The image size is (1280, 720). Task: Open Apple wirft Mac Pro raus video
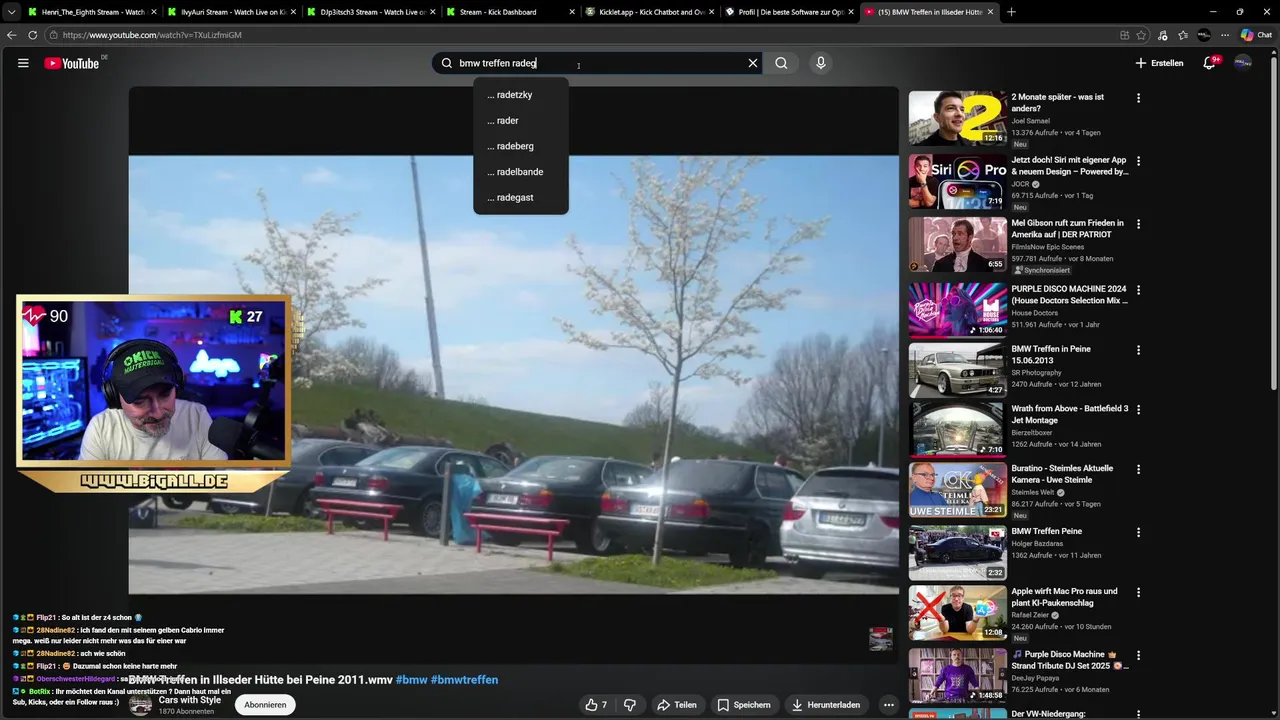[x=957, y=613]
